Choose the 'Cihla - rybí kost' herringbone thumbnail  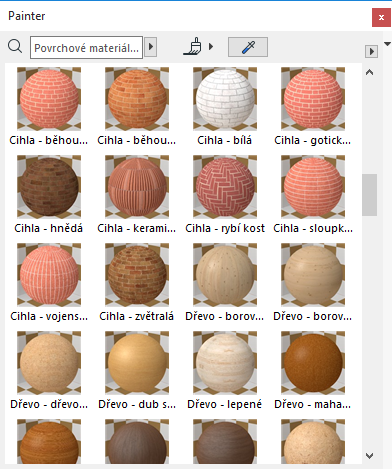coord(225,187)
